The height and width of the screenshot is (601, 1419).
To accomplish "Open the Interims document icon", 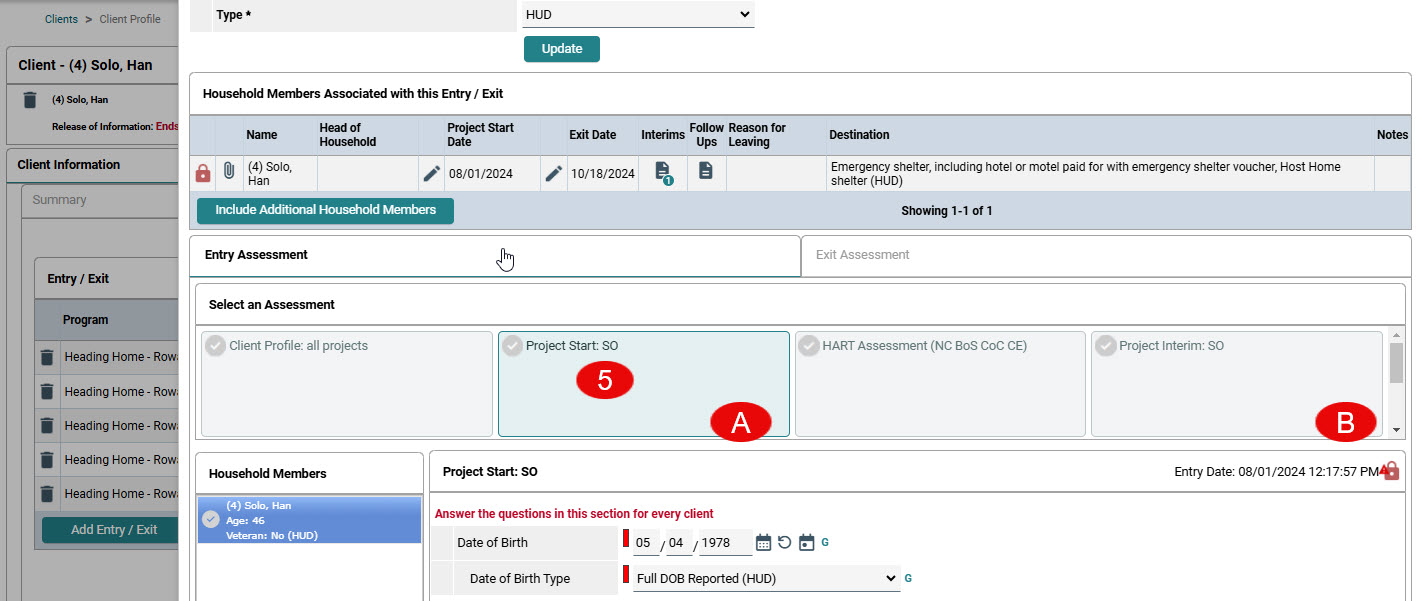I will pos(663,173).
